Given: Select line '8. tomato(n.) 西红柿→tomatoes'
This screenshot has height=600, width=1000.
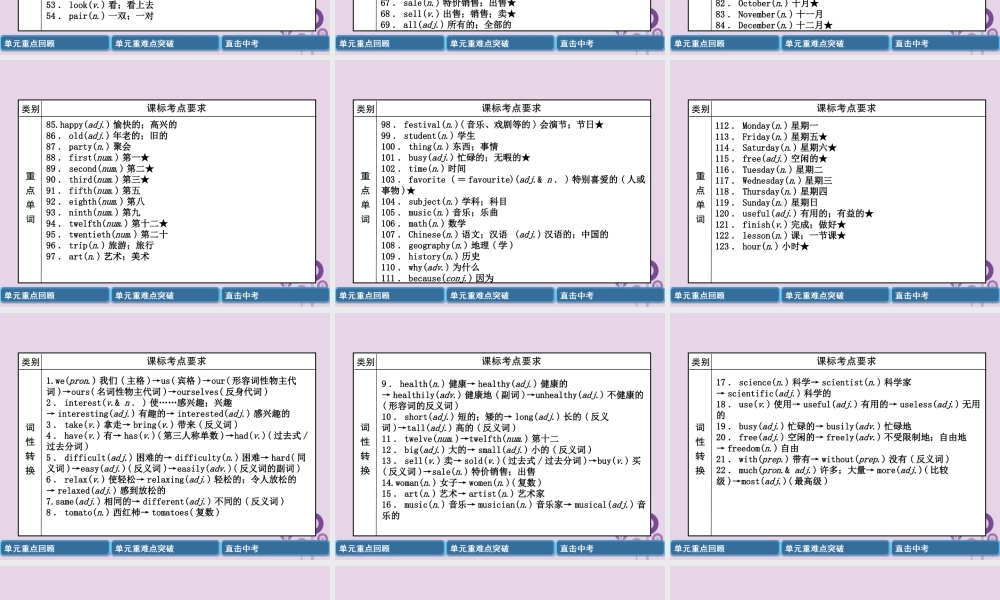Looking at the screenshot, I should 133,513.
